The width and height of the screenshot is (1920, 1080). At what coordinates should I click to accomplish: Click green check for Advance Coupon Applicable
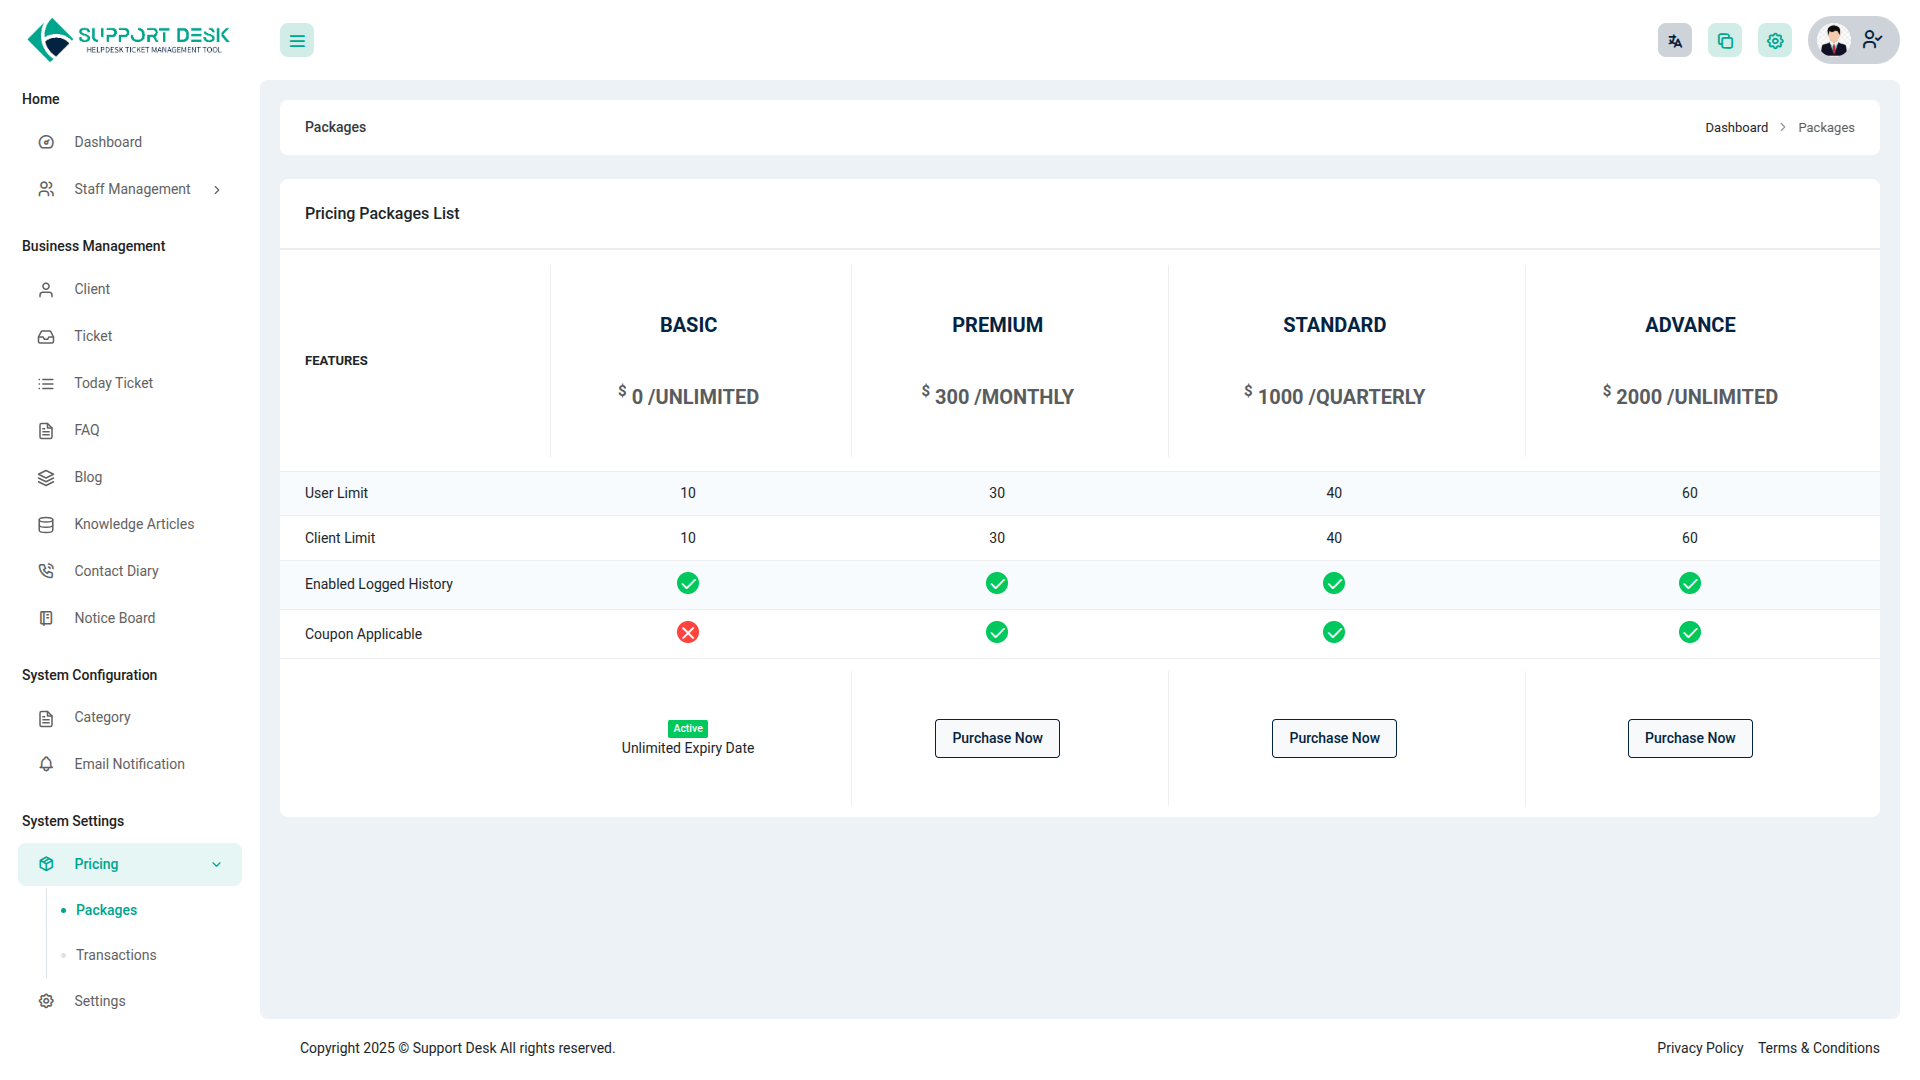coord(1690,632)
